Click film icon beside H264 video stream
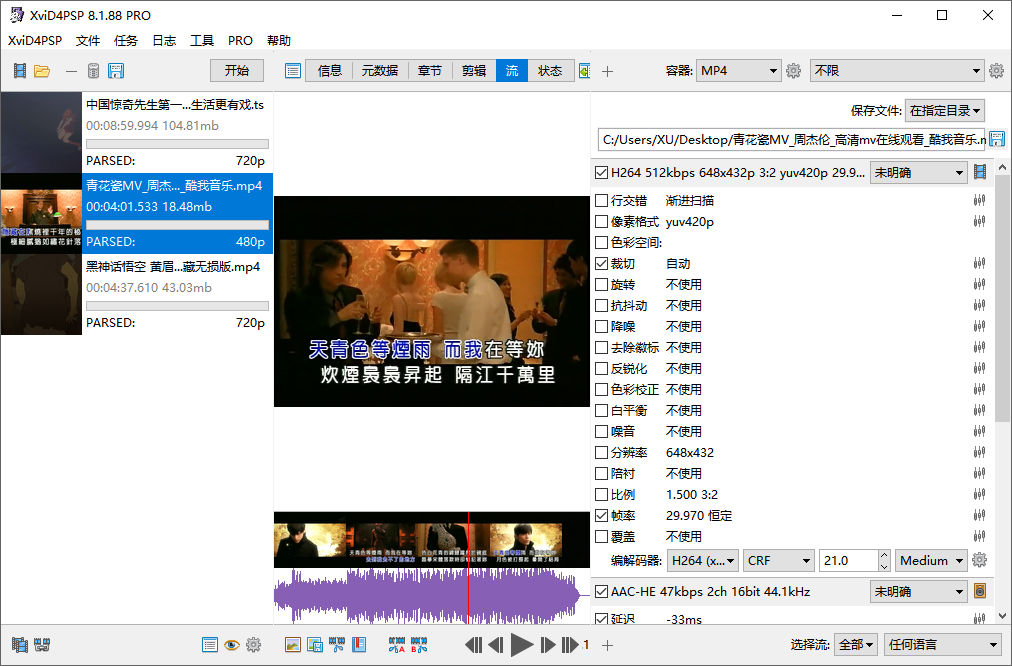1012x666 pixels. coord(980,172)
